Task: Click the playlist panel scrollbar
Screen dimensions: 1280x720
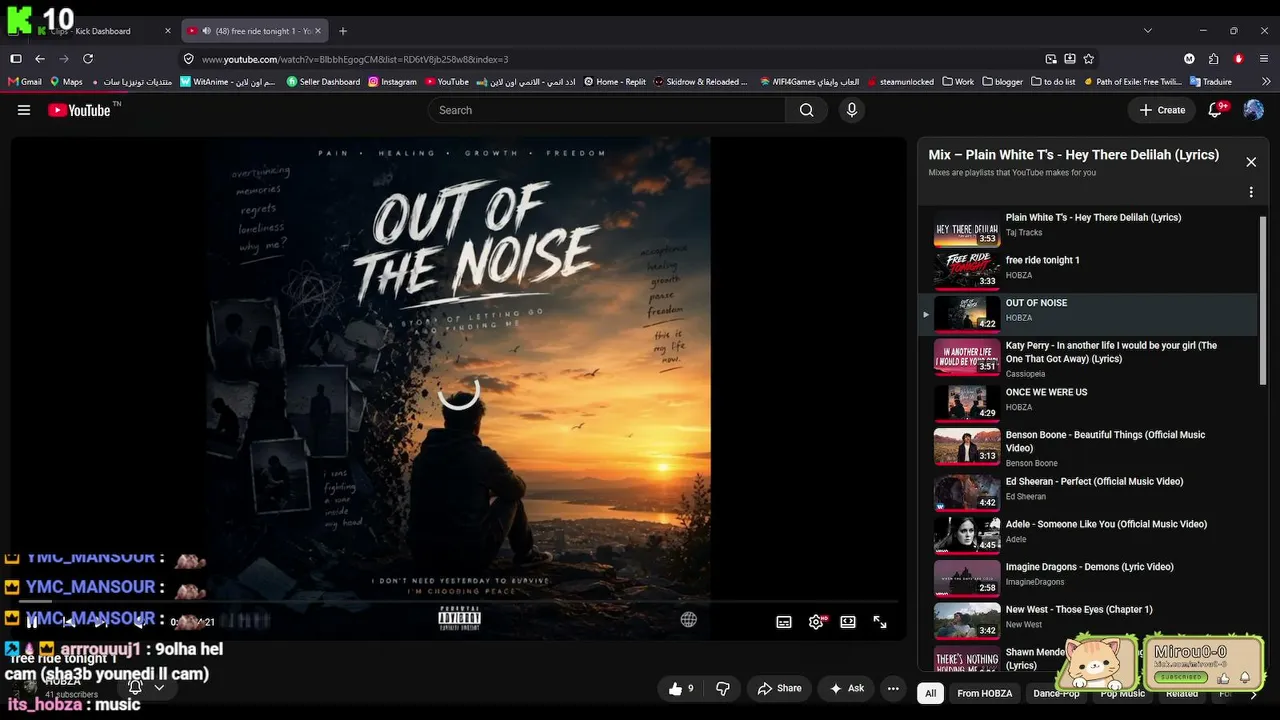Action: 1263,300
